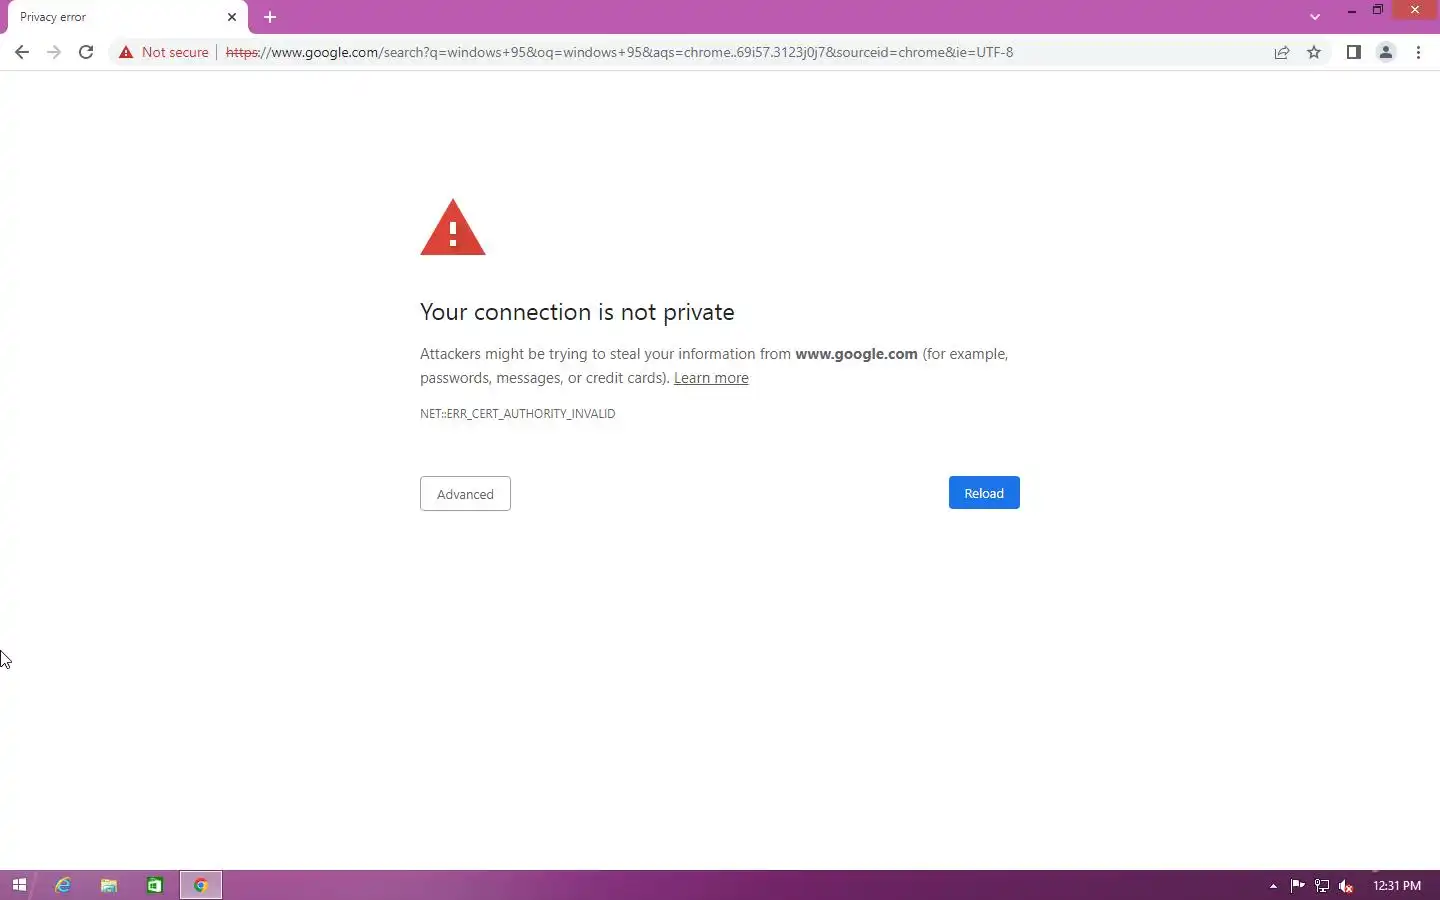
Task: Click the blue Reload button
Action: tap(984, 493)
